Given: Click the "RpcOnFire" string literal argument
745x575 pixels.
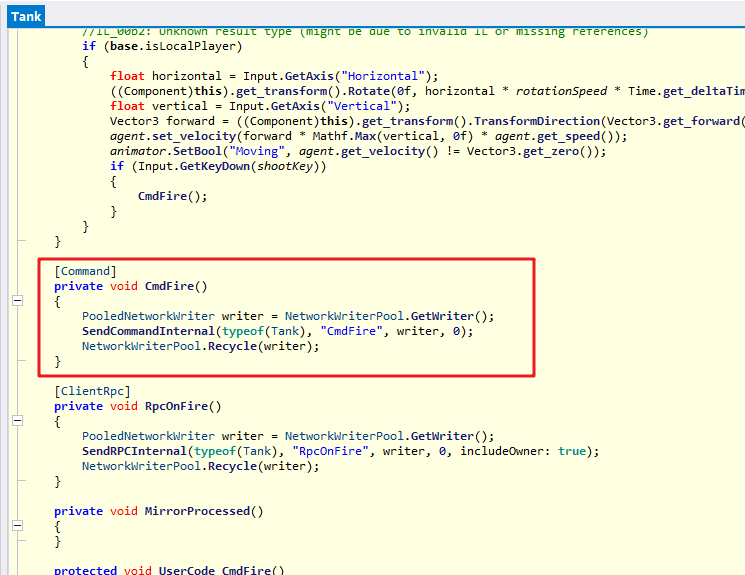Looking at the screenshot, I should 330,451.
